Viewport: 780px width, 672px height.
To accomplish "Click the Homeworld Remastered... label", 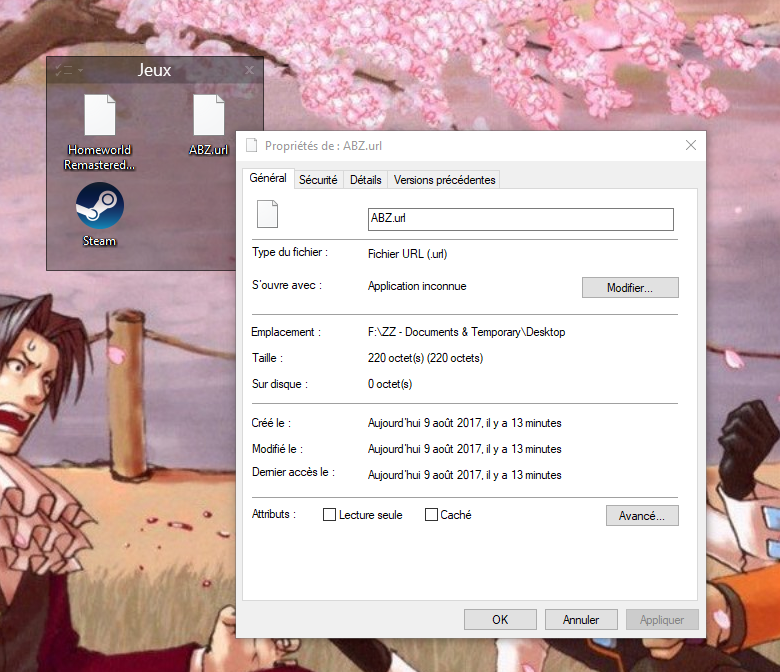I will (99, 157).
